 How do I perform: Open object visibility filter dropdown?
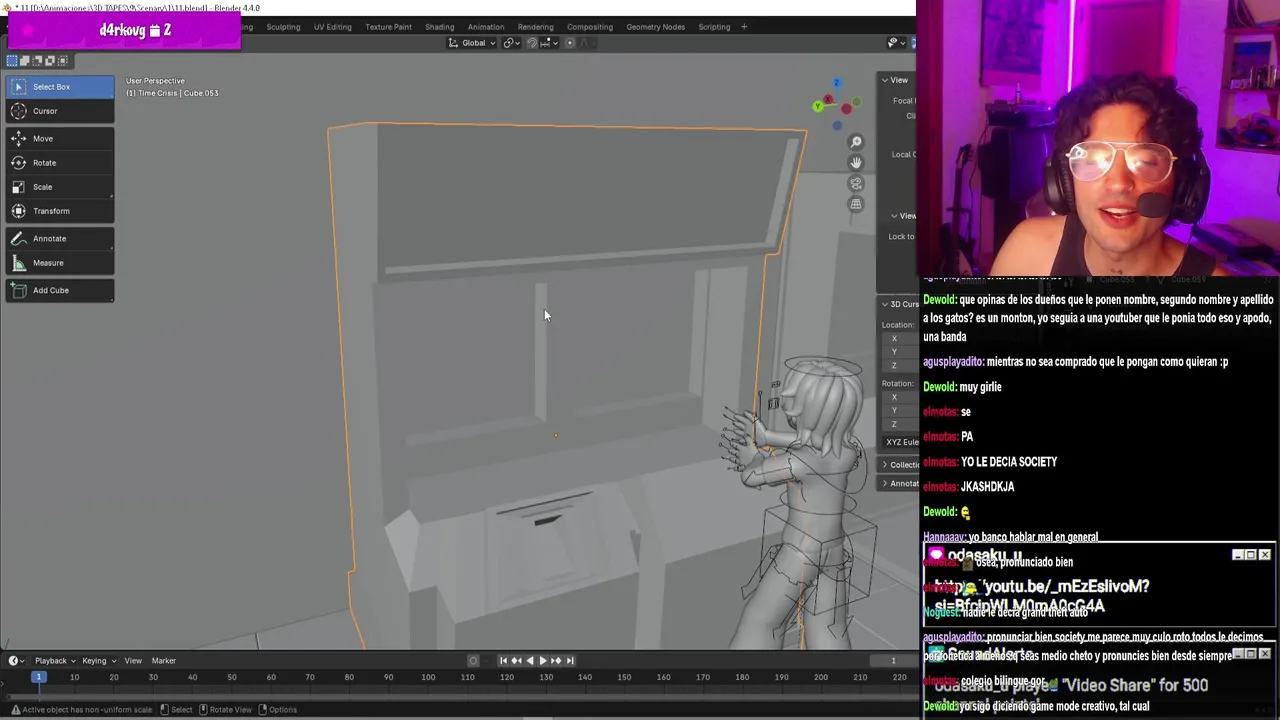895,43
